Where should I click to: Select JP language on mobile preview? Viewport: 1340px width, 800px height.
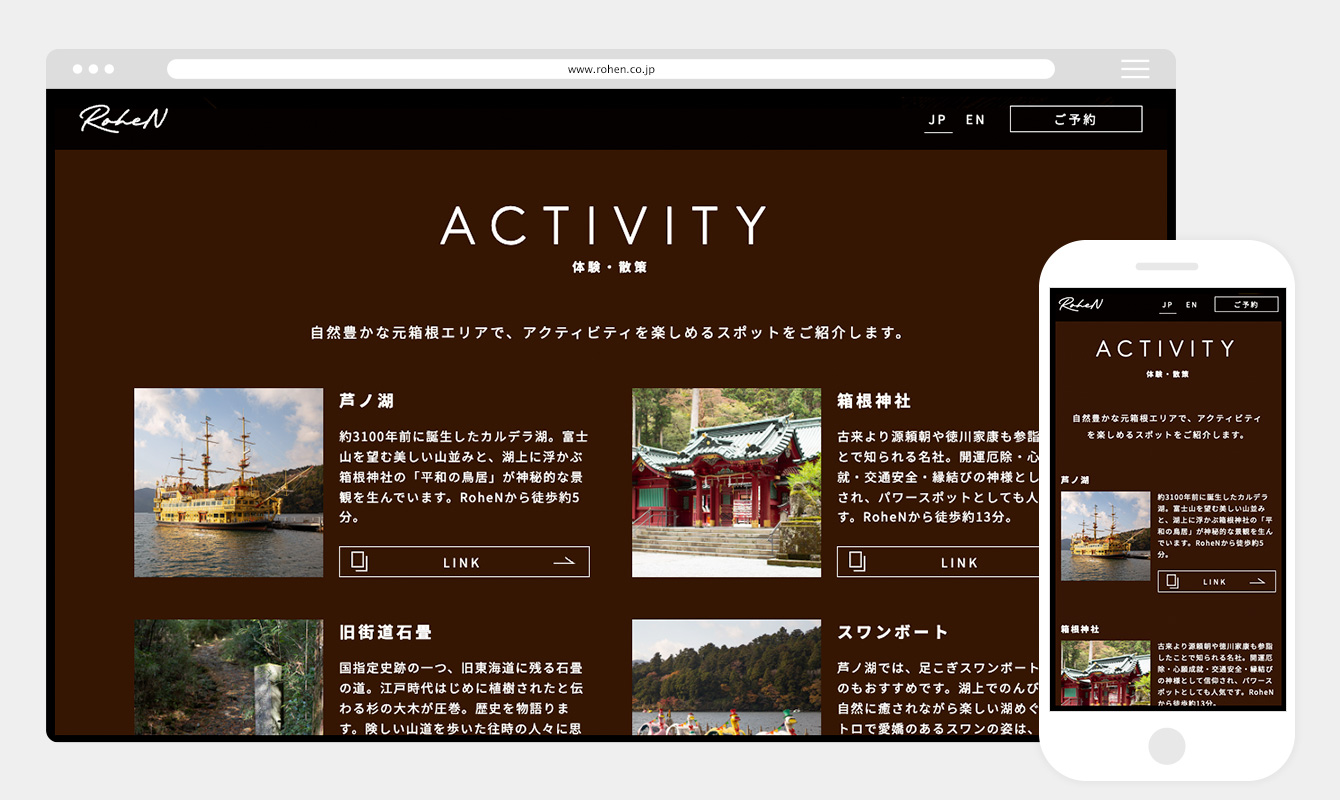point(1167,305)
